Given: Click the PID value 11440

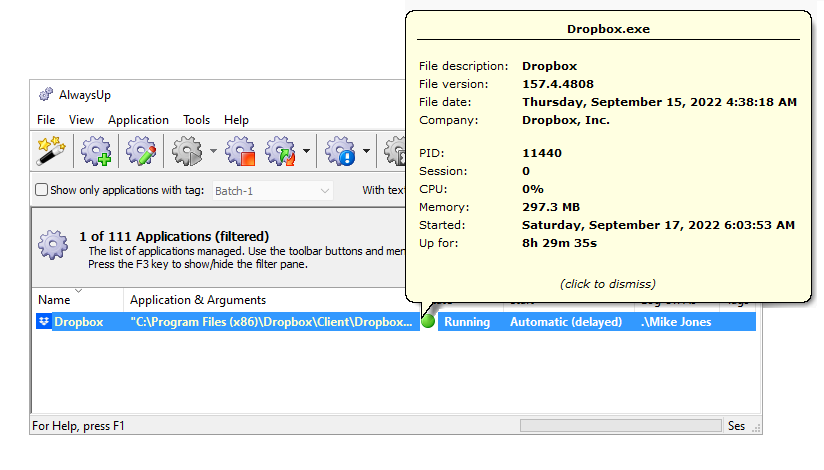Looking at the screenshot, I should tap(542, 153).
